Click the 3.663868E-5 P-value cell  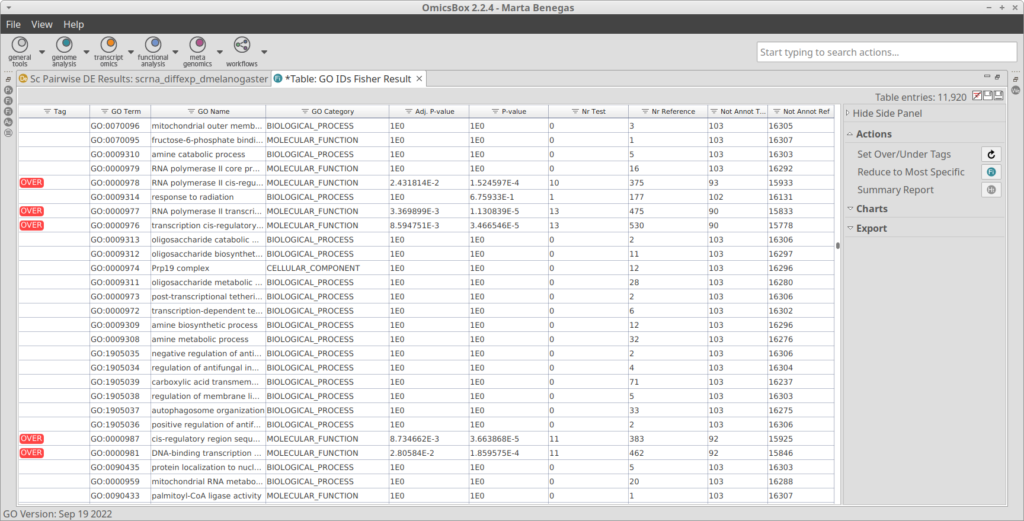point(508,439)
